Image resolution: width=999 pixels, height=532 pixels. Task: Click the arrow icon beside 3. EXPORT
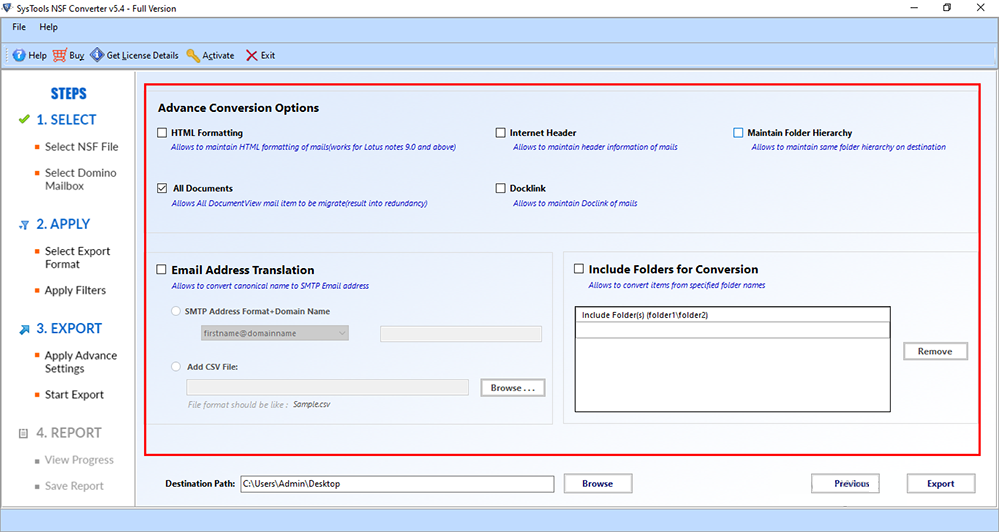[x=24, y=329]
